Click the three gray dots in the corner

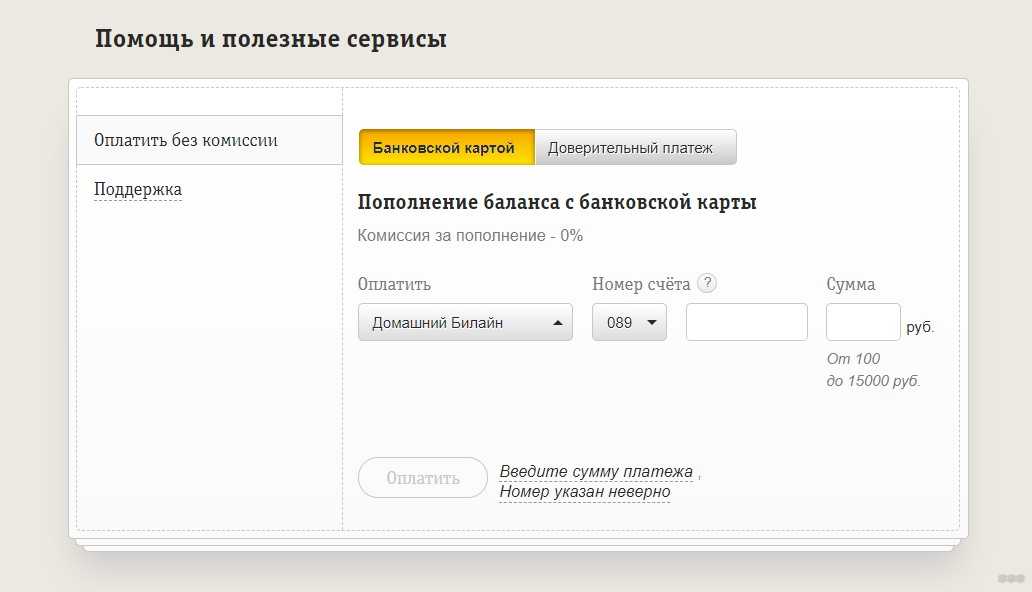1011,578
